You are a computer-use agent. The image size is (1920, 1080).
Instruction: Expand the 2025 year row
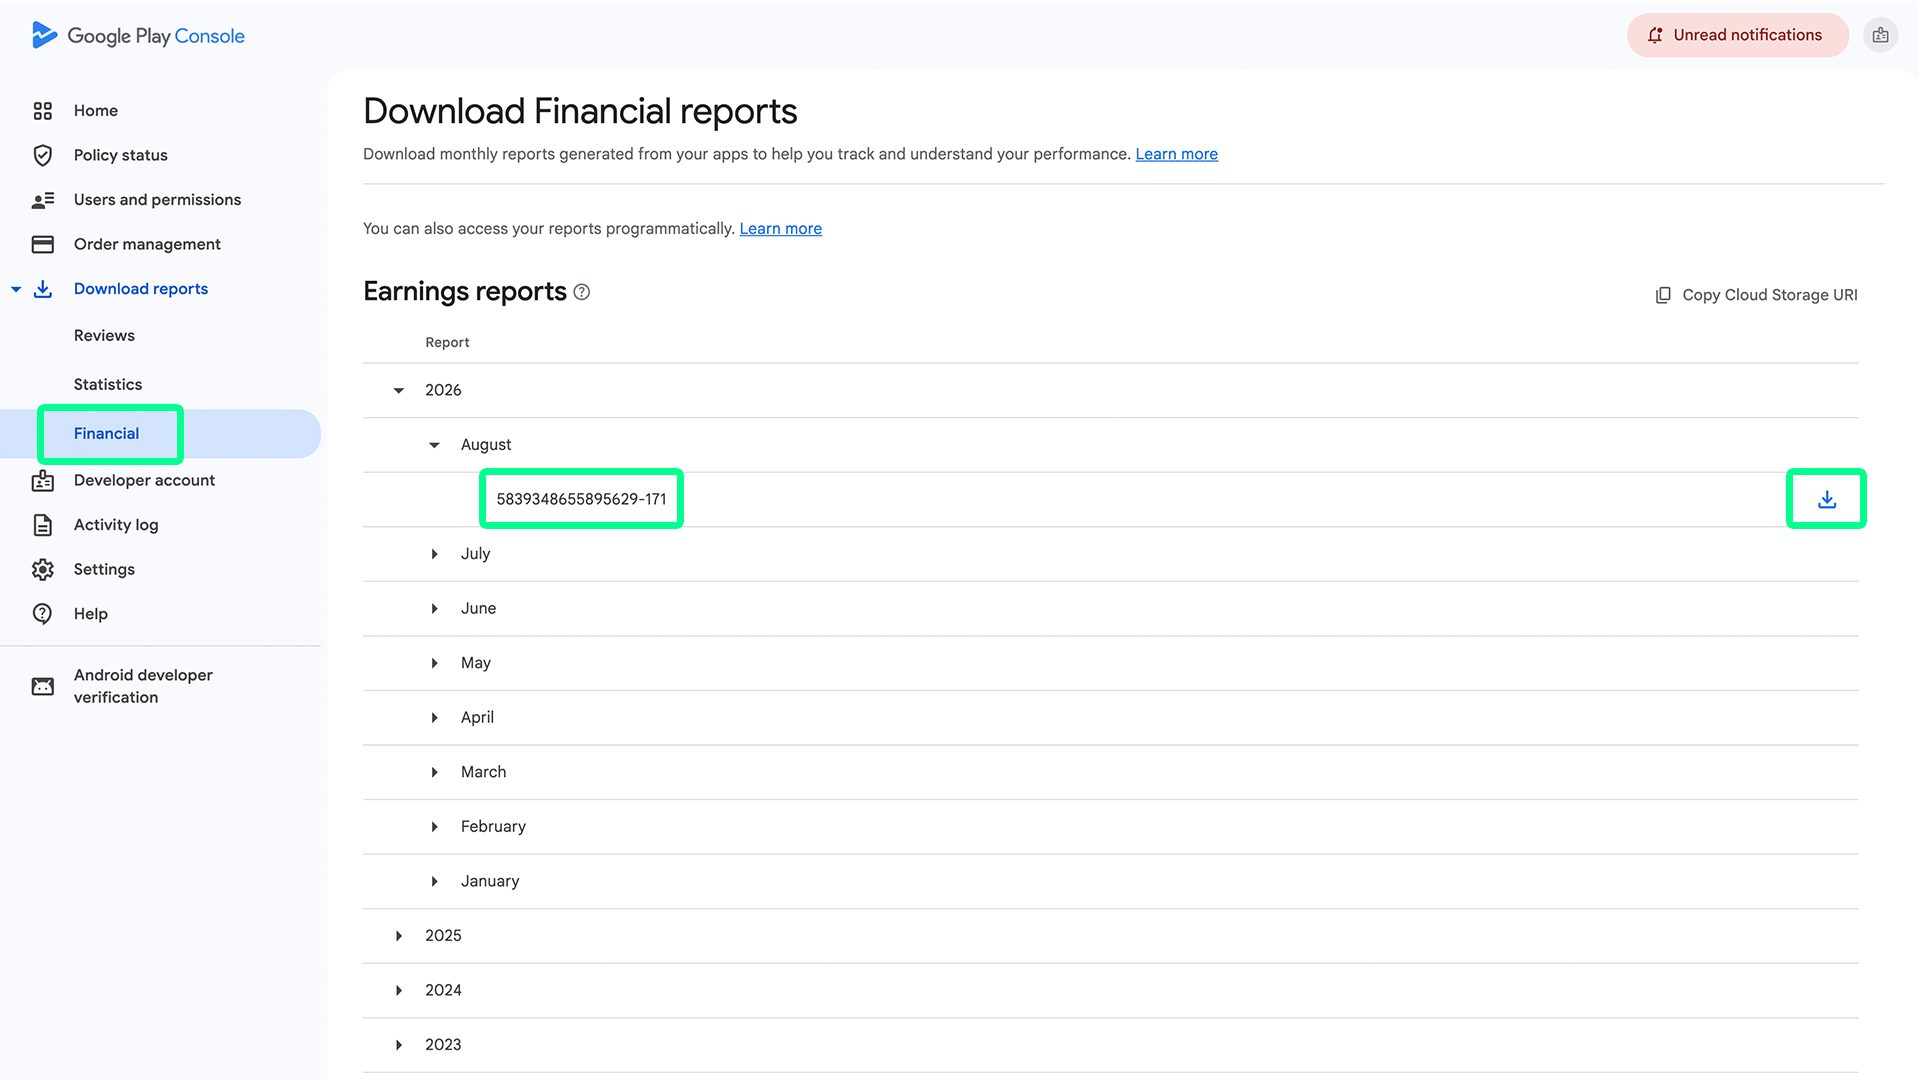point(399,936)
